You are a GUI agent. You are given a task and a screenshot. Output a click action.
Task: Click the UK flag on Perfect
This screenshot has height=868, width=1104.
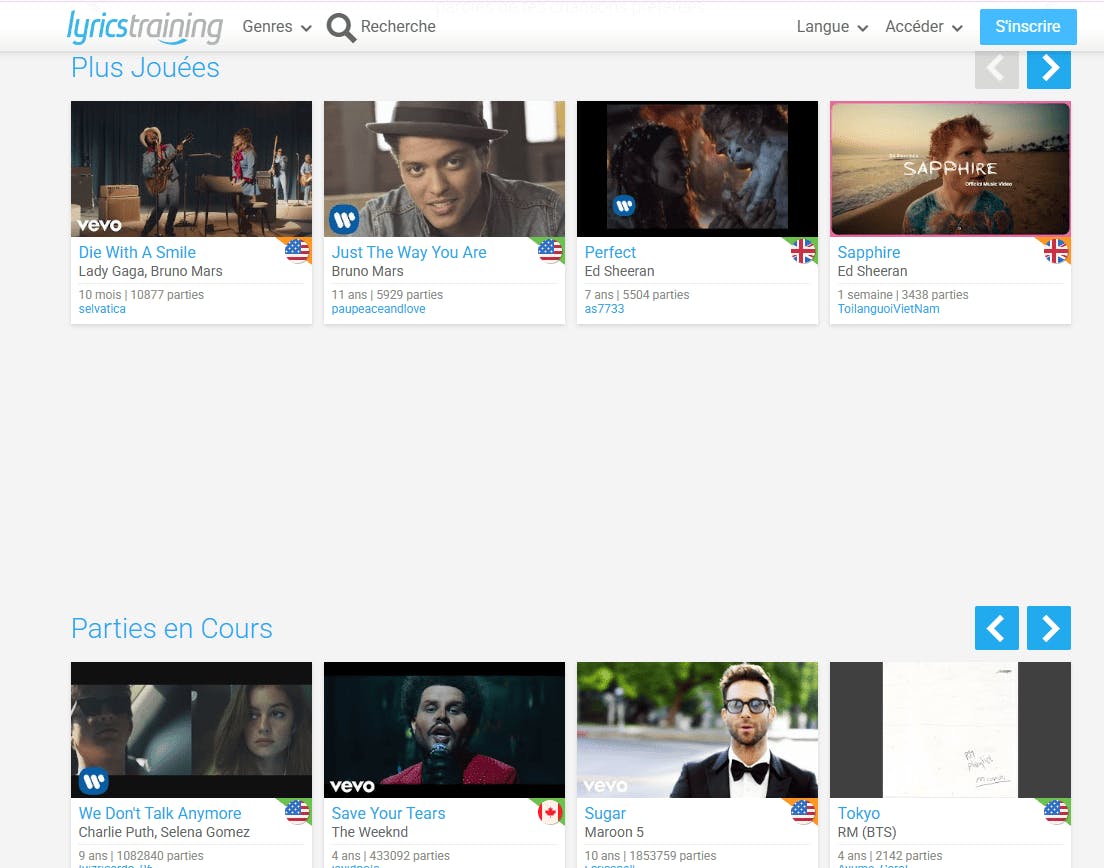click(x=803, y=251)
